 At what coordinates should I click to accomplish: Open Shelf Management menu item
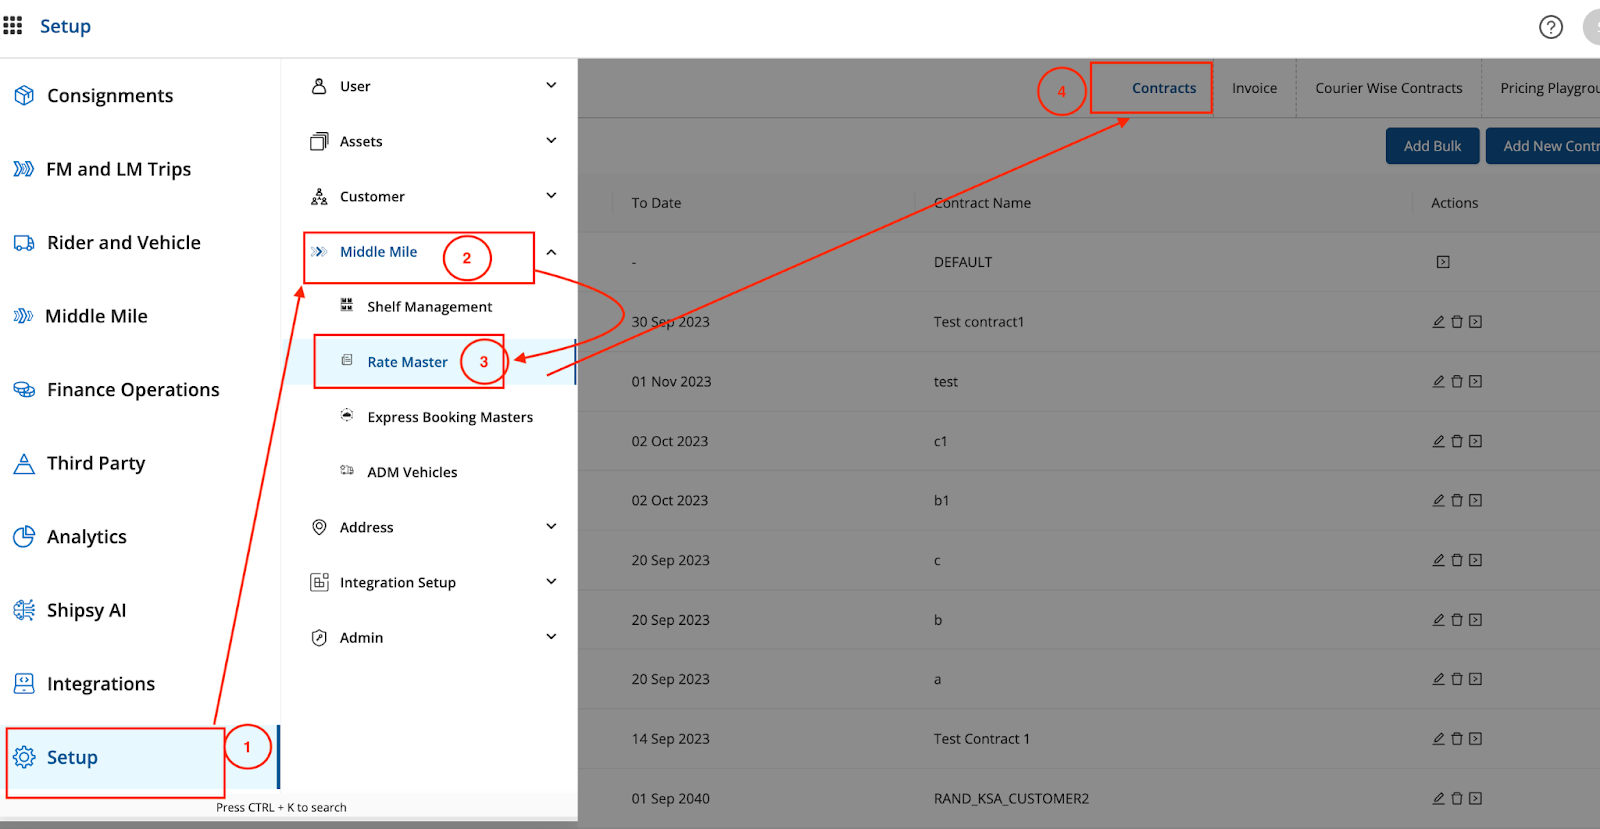(x=429, y=307)
